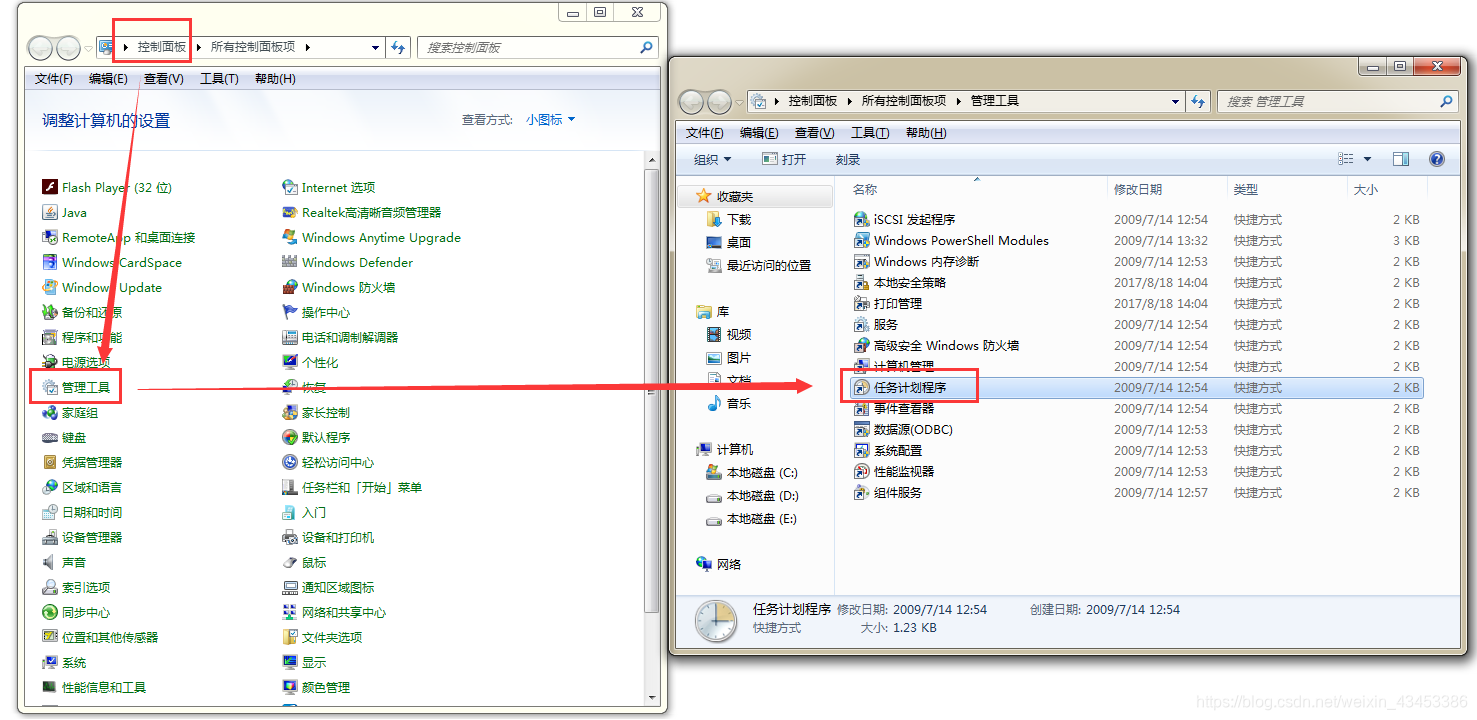Open 操作中心 flag icon
The height and width of the screenshot is (720, 1477).
point(290,312)
